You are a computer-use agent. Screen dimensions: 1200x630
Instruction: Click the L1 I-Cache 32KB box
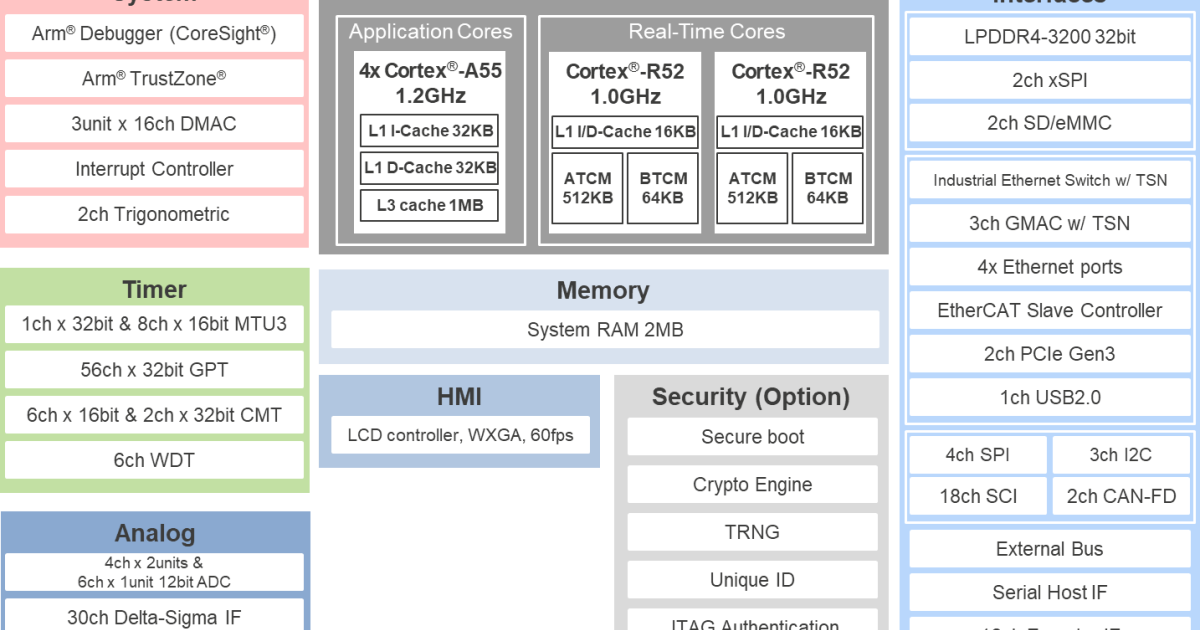click(430, 131)
